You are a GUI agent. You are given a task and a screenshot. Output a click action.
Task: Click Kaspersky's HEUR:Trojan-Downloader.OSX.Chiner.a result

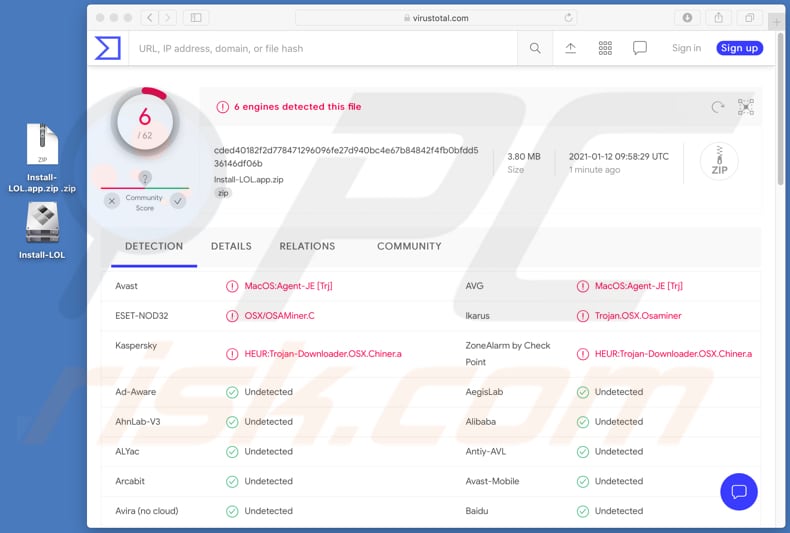(323, 354)
